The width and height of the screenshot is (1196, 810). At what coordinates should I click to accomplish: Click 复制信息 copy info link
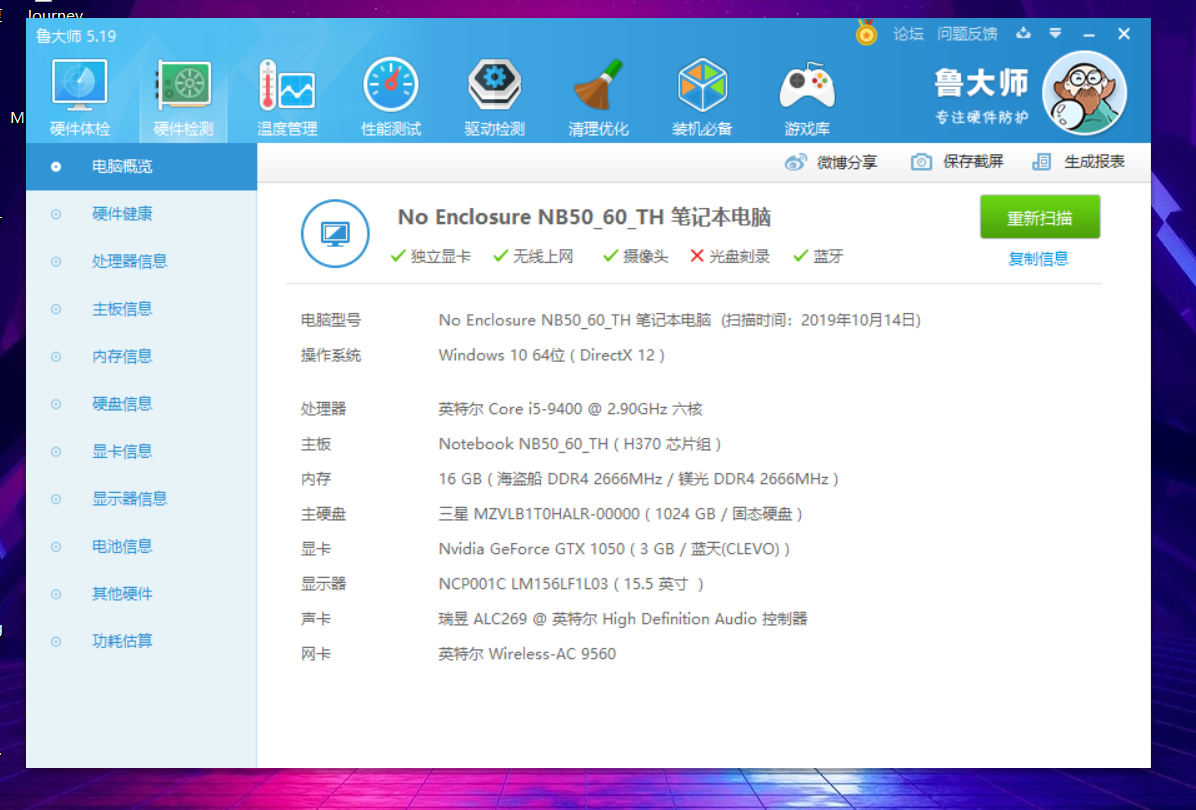click(x=1038, y=259)
